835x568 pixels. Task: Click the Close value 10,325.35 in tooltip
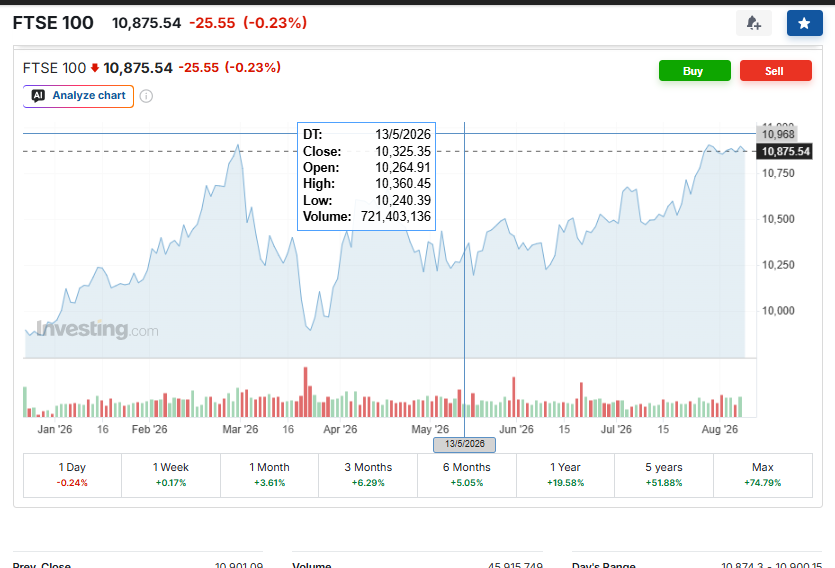(403, 151)
